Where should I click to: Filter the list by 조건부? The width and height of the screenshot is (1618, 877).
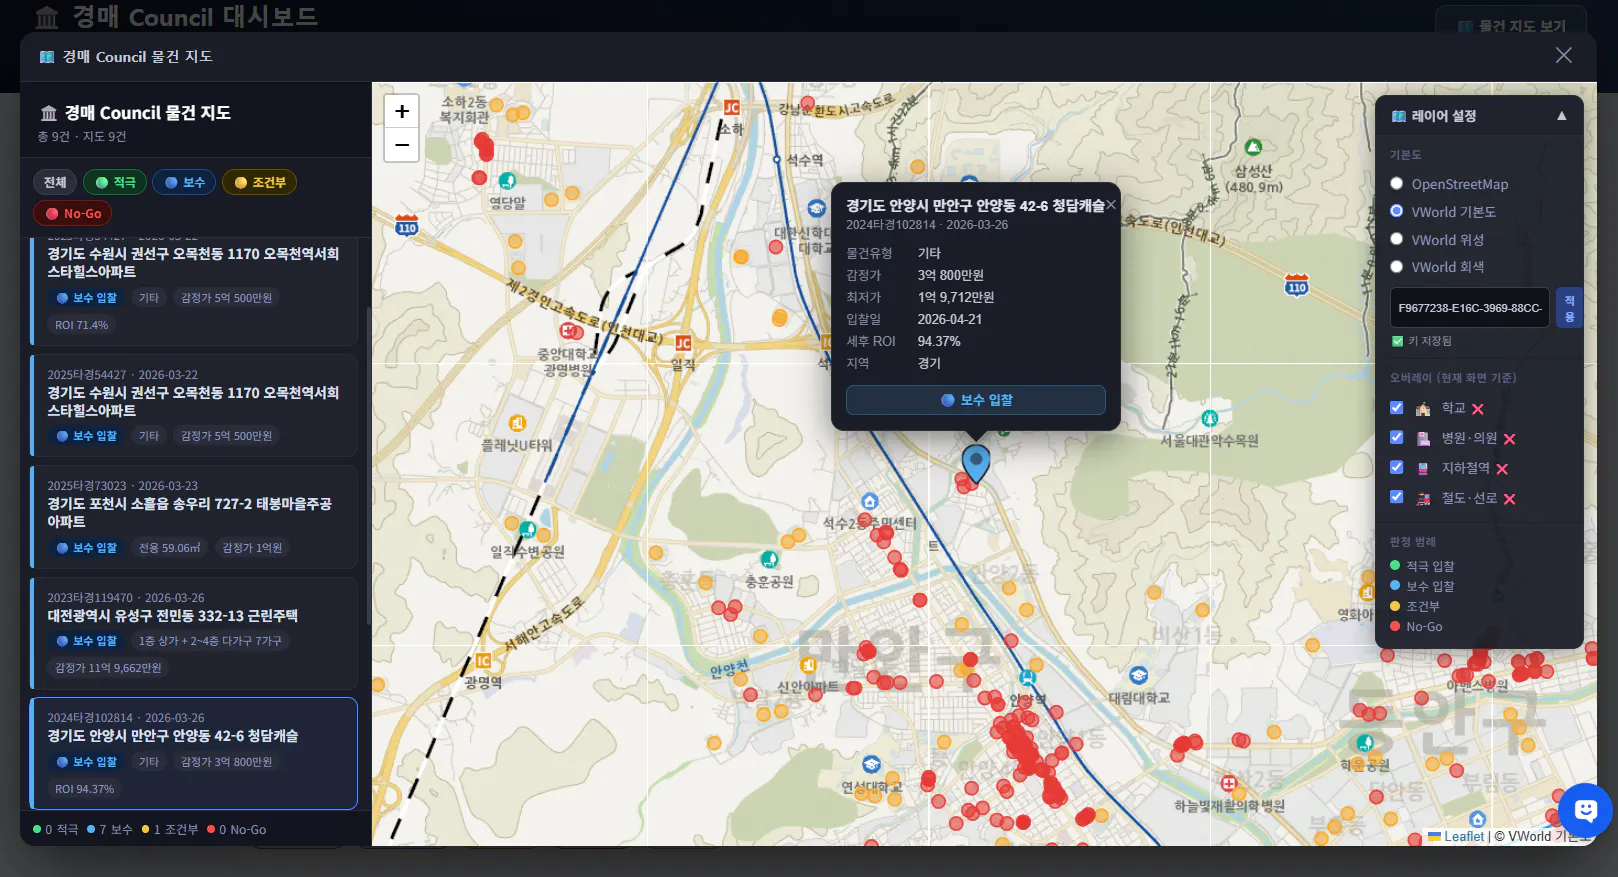click(259, 182)
